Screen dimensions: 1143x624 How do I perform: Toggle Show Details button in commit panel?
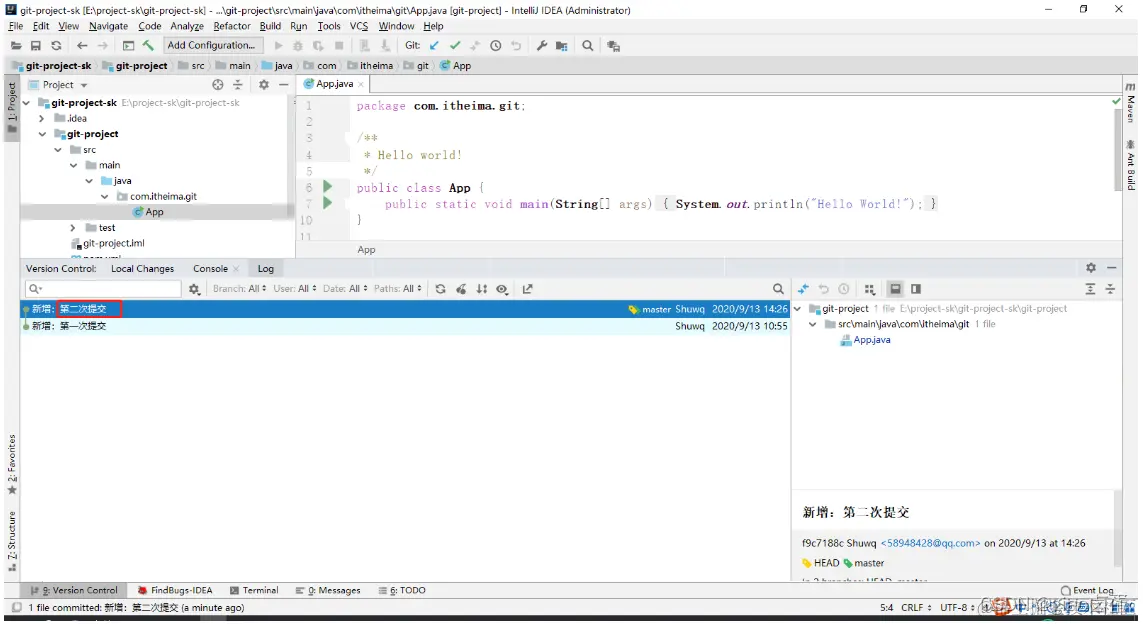coord(895,289)
